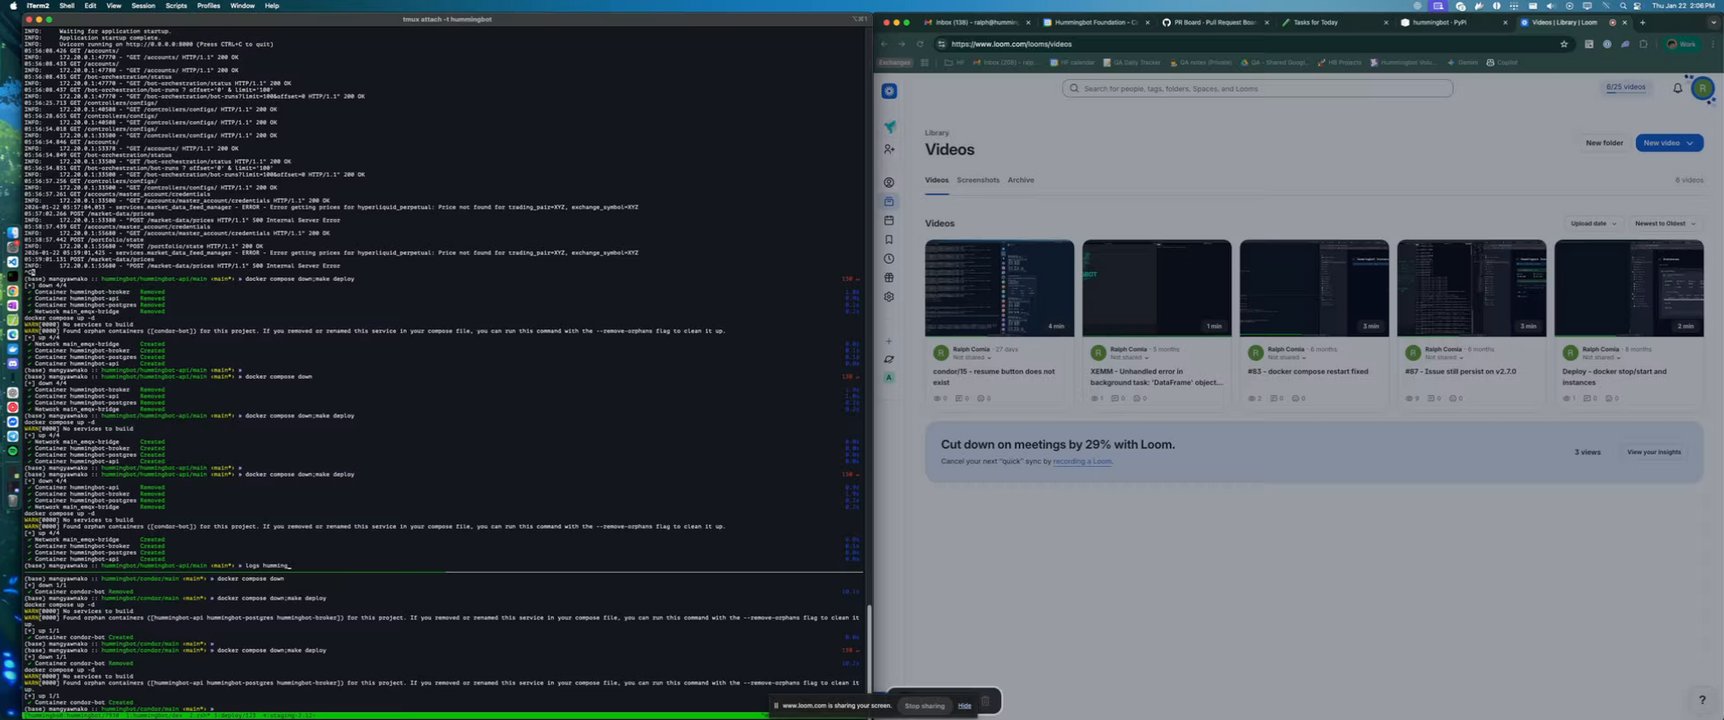Screen dimensions: 1724x720
Task: Open the Newest to Oldest dropdown
Action: coord(1664,223)
